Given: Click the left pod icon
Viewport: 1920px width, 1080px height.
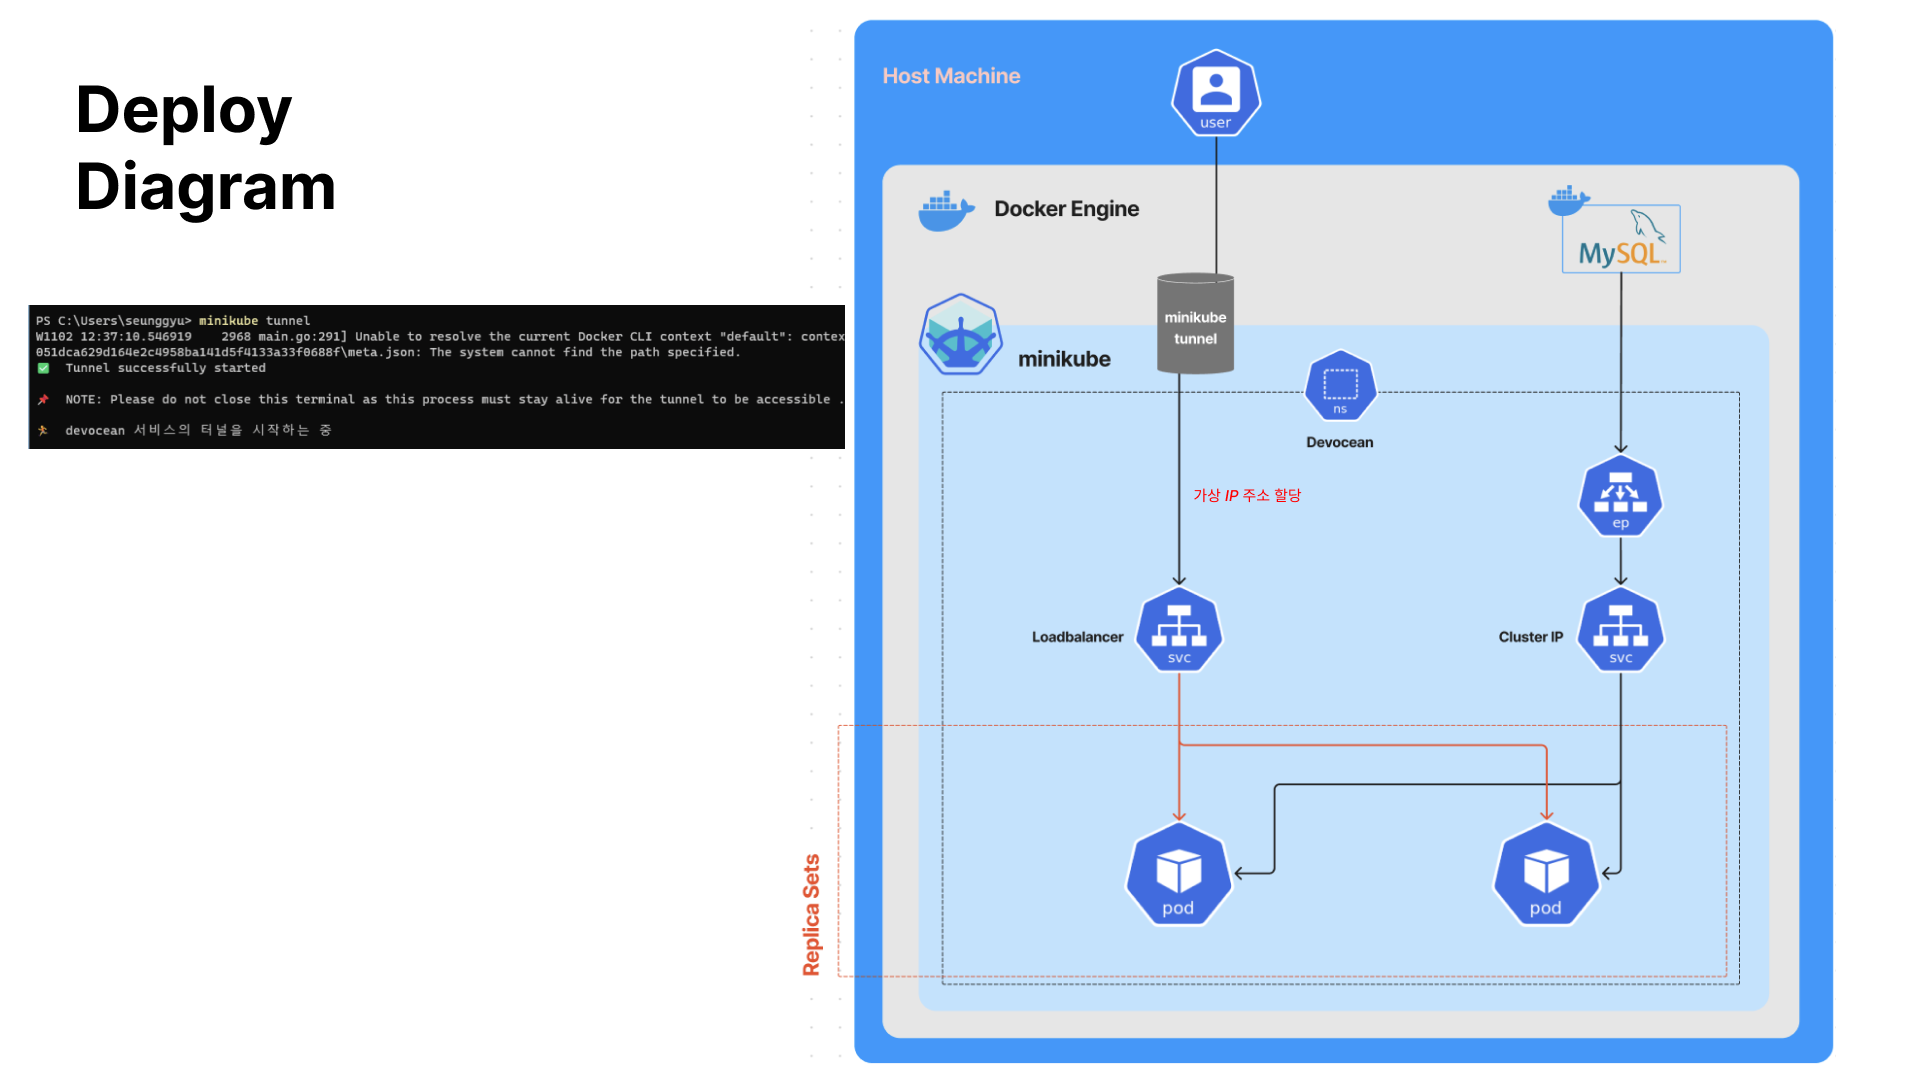Looking at the screenshot, I should [1179, 875].
